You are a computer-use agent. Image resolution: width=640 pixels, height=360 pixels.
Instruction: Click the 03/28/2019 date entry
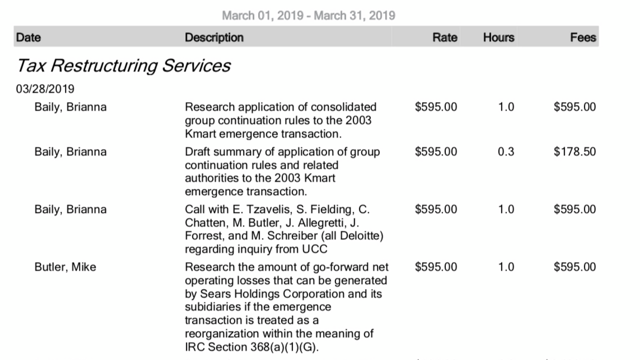(45, 89)
